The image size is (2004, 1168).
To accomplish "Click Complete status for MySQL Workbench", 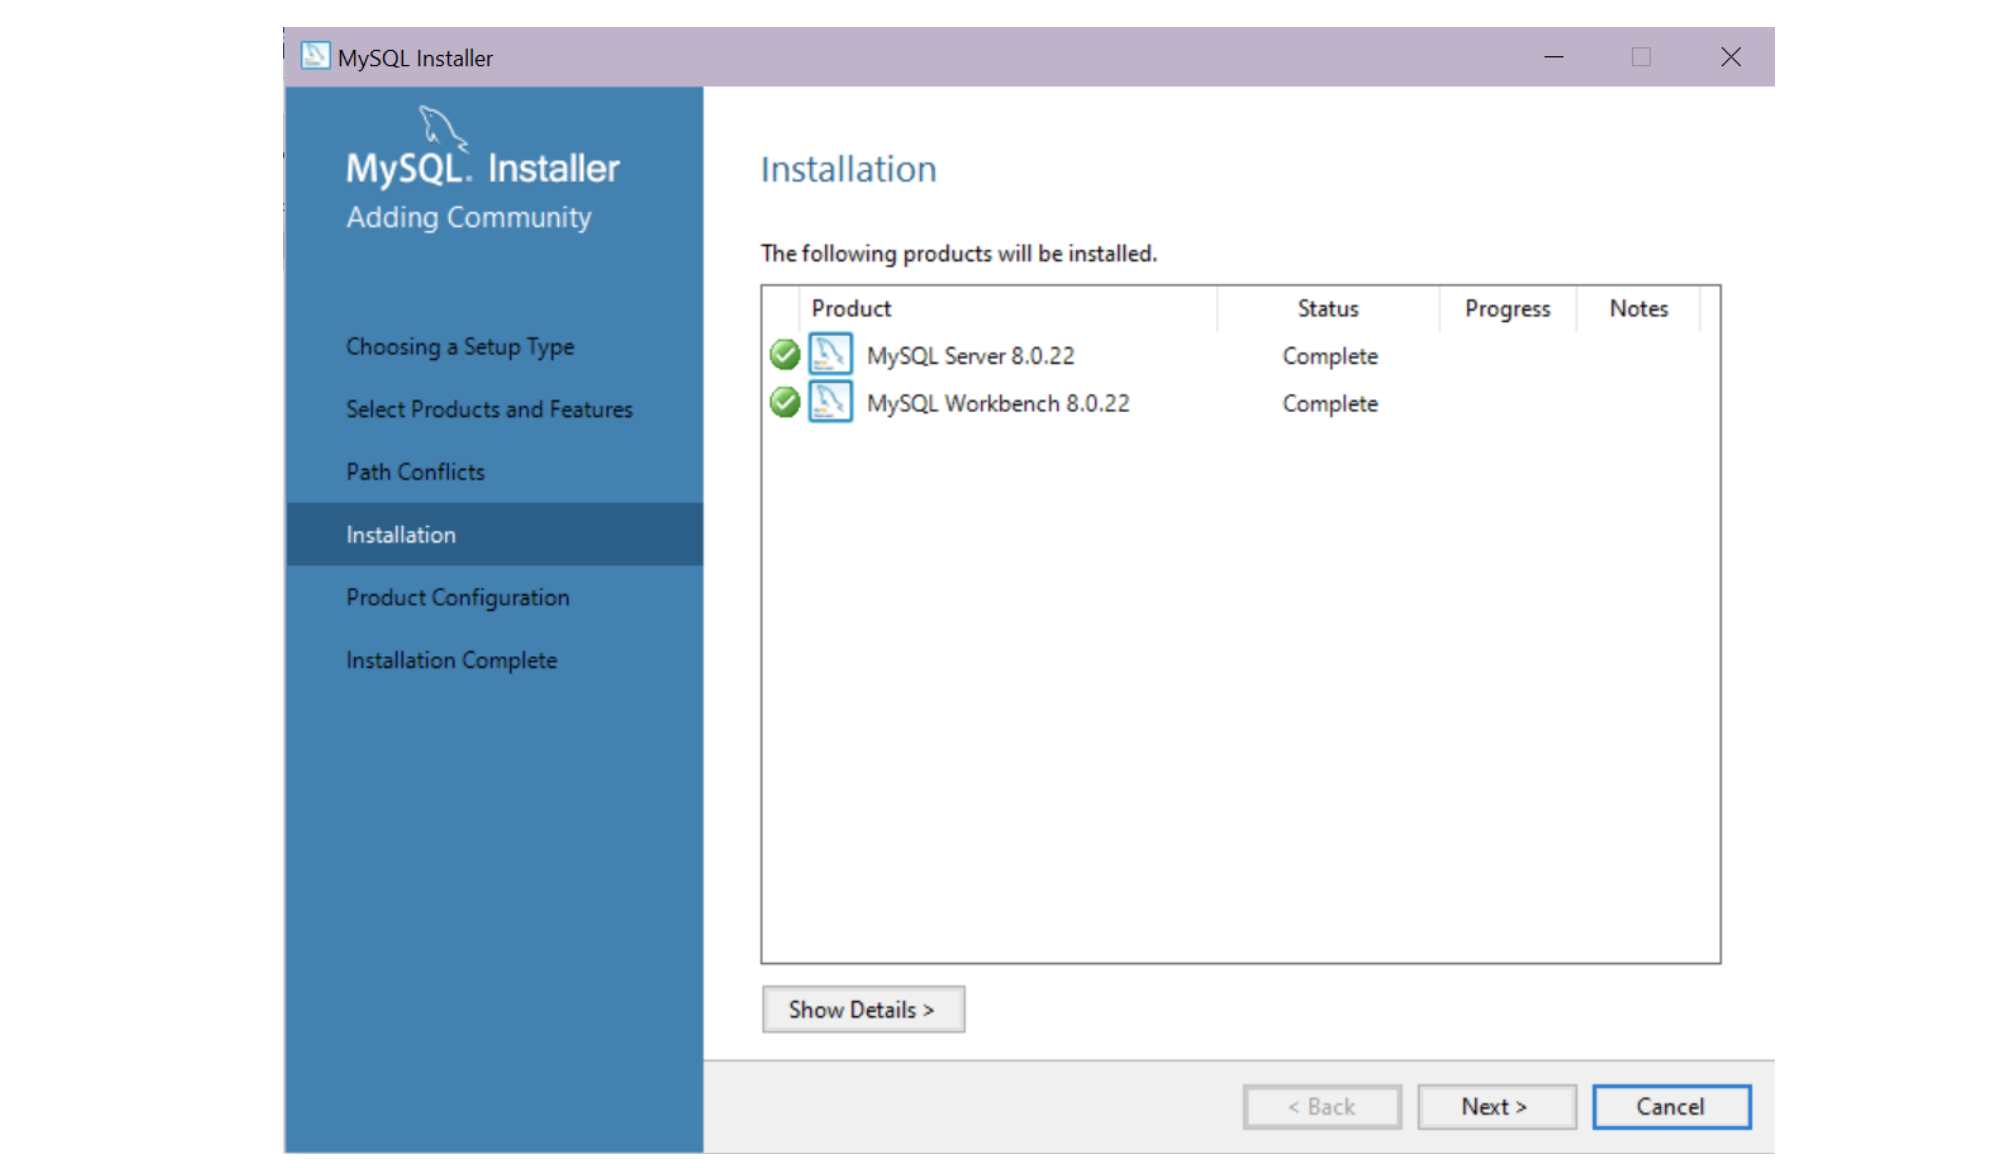I will (1330, 404).
